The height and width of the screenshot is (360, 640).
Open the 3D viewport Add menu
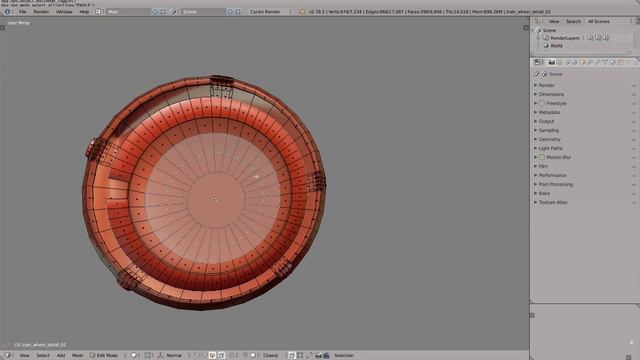coord(61,356)
